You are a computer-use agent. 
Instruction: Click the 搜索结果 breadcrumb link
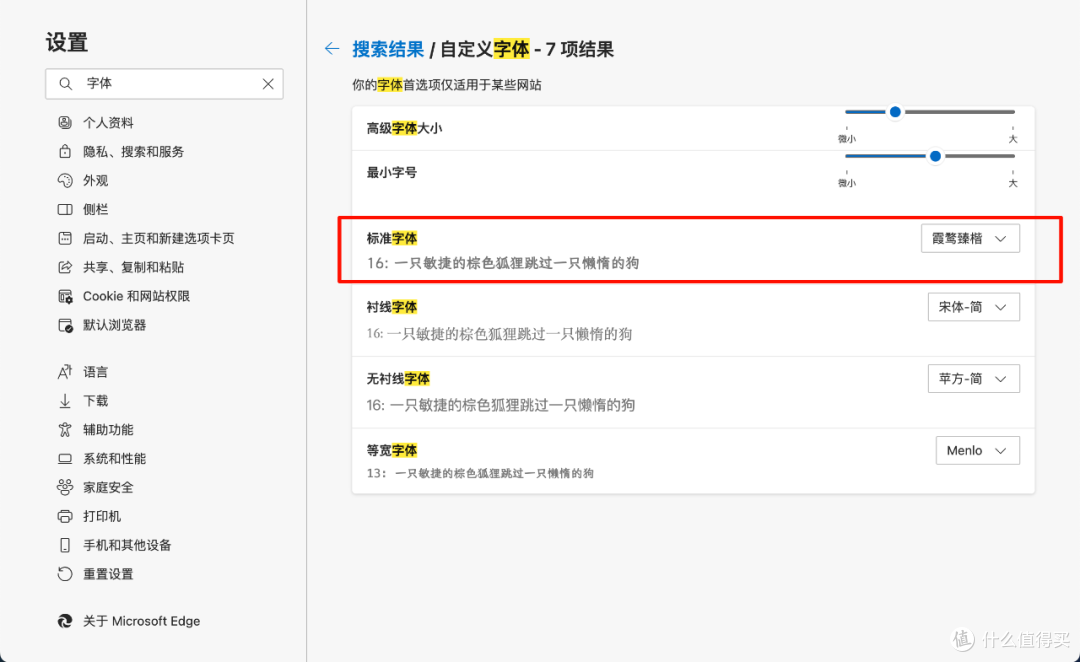pyautogui.click(x=388, y=49)
